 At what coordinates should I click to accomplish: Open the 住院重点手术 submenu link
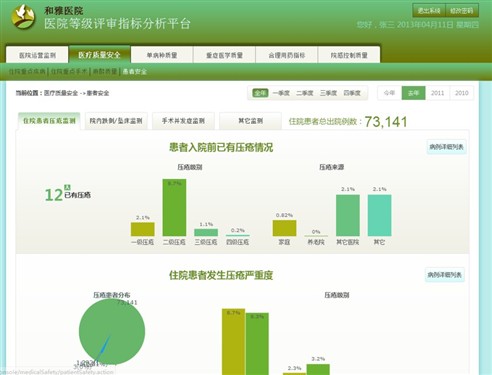click(x=69, y=71)
